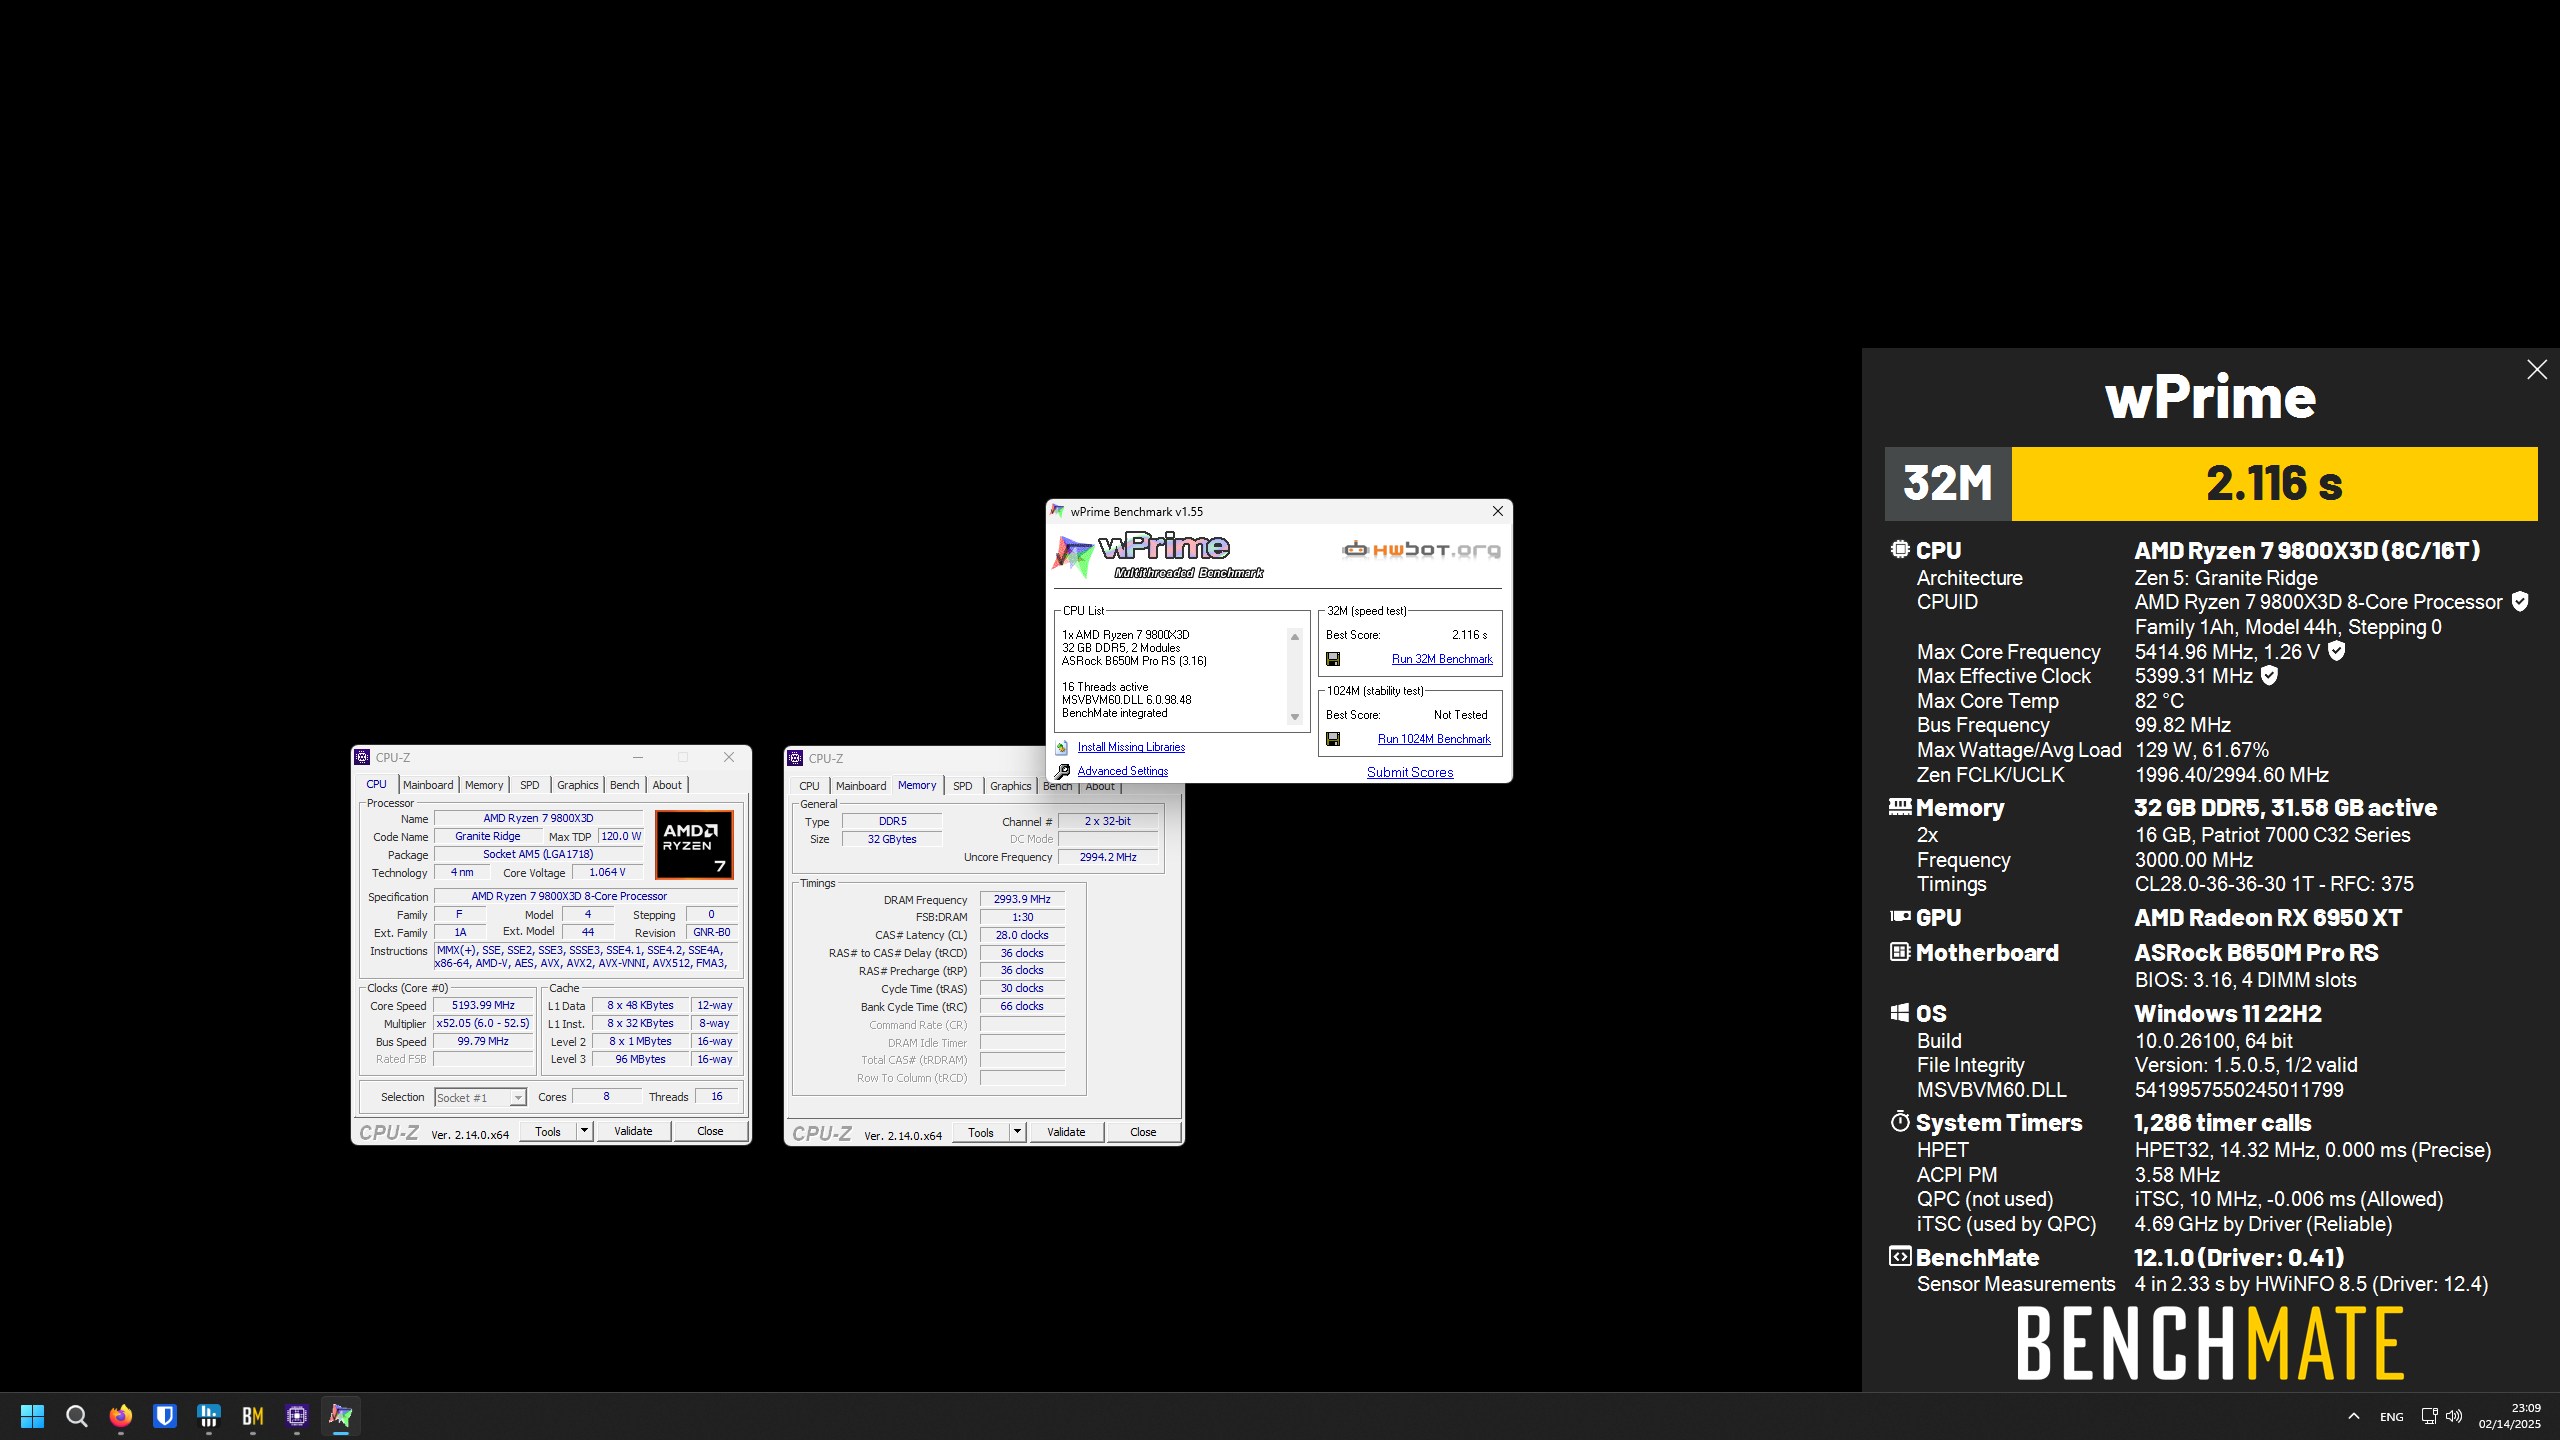Select Graphics tab in right CPU-Z window
2560x1440 pixels.
1011,787
